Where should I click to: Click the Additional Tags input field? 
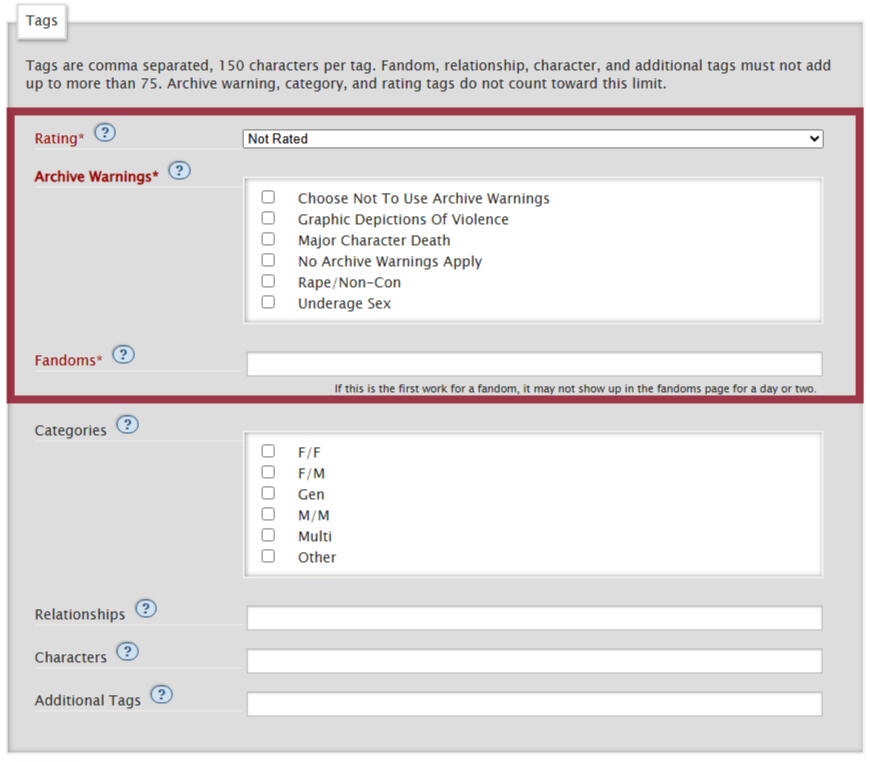(x=533, y=703)
